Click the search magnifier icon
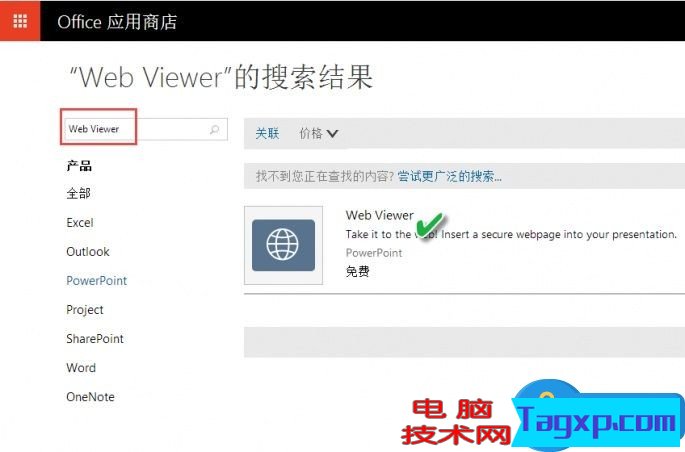Viewport: 685px width, 452px height. (214, 129)
